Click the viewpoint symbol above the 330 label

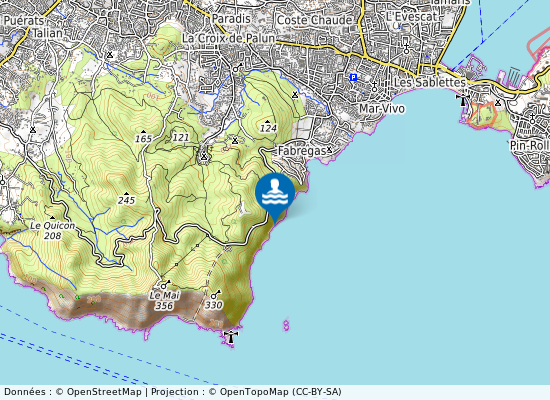pos(216,294)
